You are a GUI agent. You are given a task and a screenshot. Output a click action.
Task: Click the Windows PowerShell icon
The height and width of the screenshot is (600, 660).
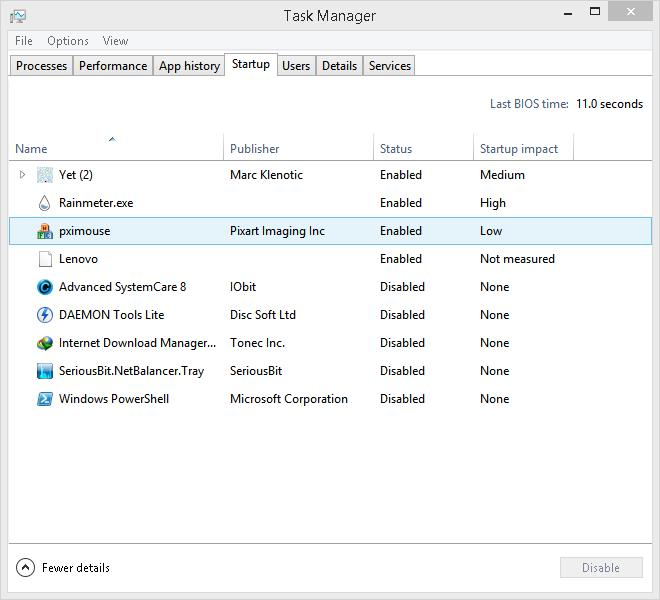(x=45, y=399)
